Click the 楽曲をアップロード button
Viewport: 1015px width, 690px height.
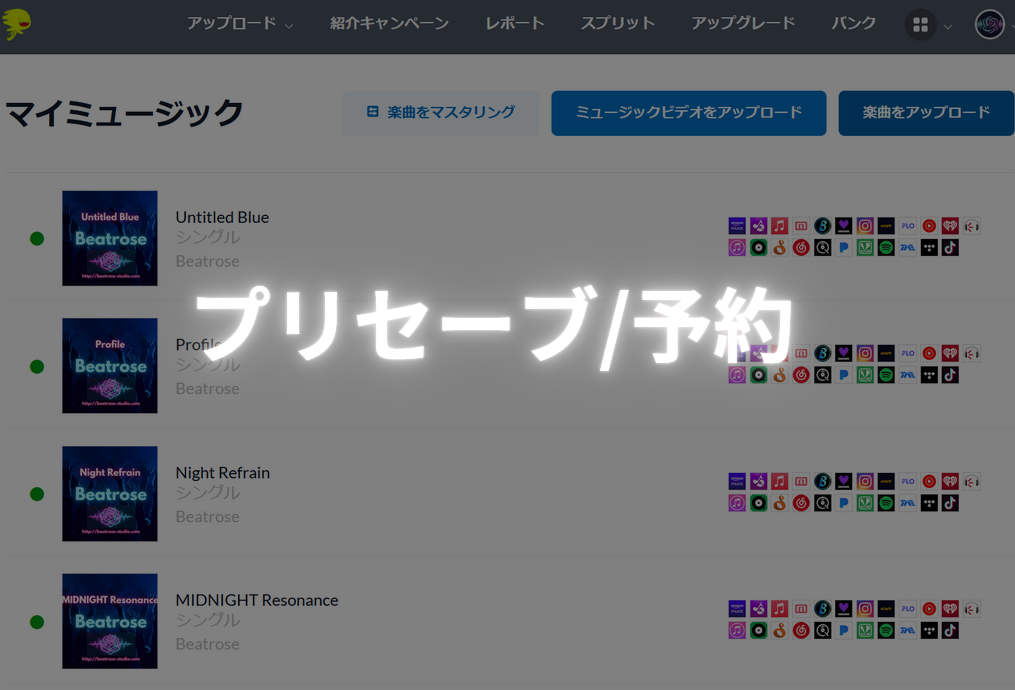point(926,113)
